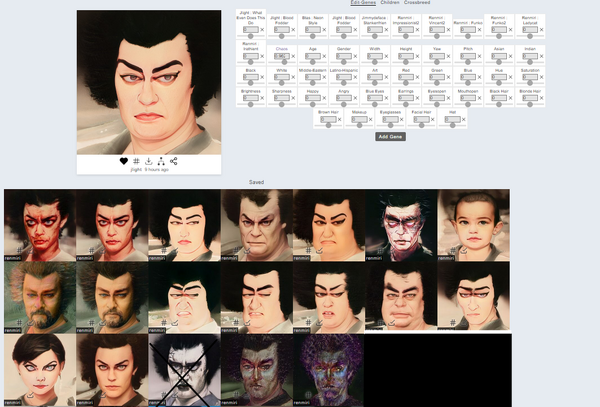Click the Gender slider handle
The image size is (600, 407).
pyautogui.click(x=344, y=62)
